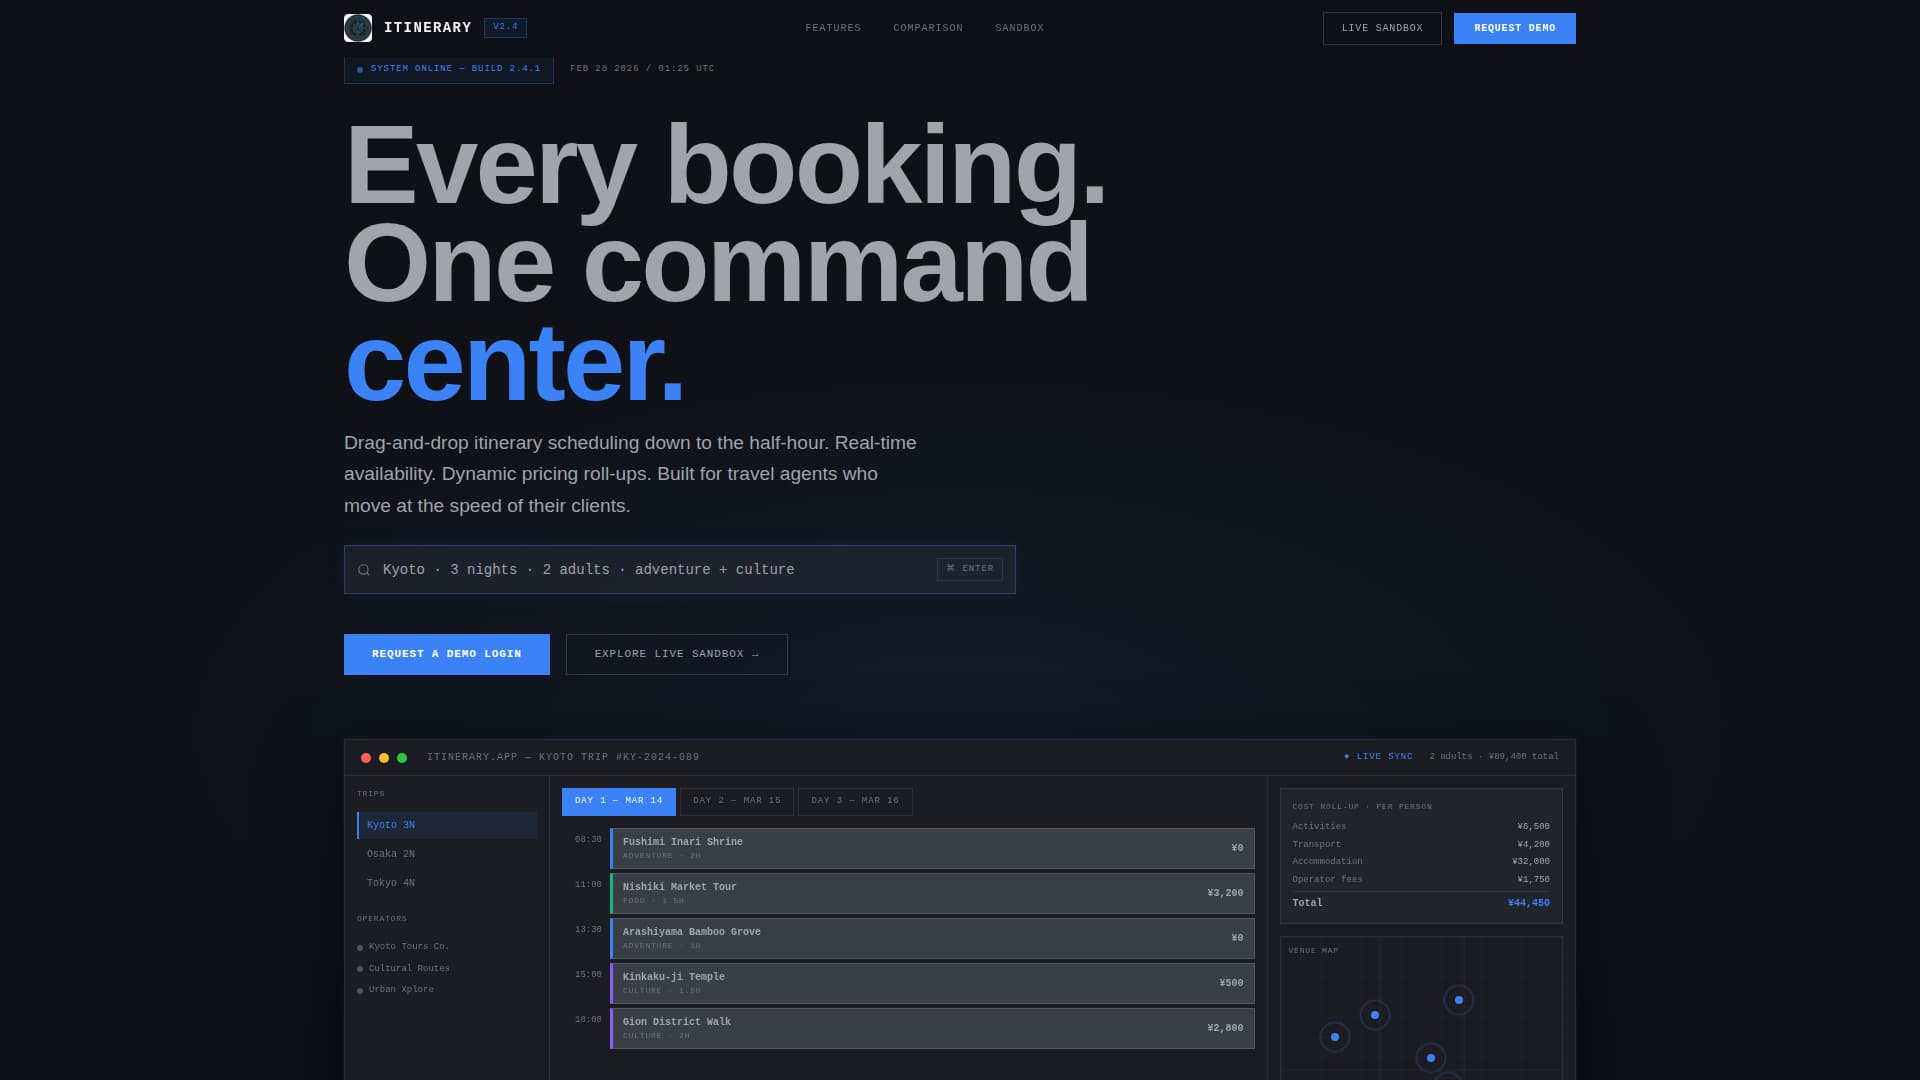This screenshot has height=1080, width=1920.
Task: Open the COMPARISON menu item
Action: pos(927,27)
